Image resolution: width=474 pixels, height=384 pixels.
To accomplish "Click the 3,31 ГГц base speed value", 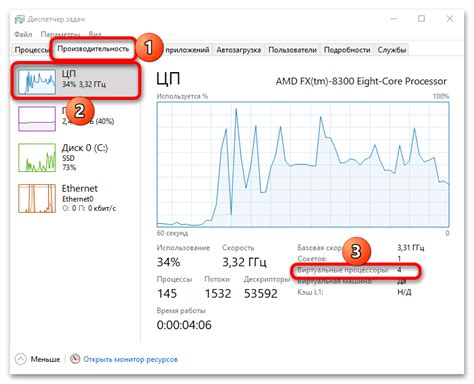I will tap(411, 248).
